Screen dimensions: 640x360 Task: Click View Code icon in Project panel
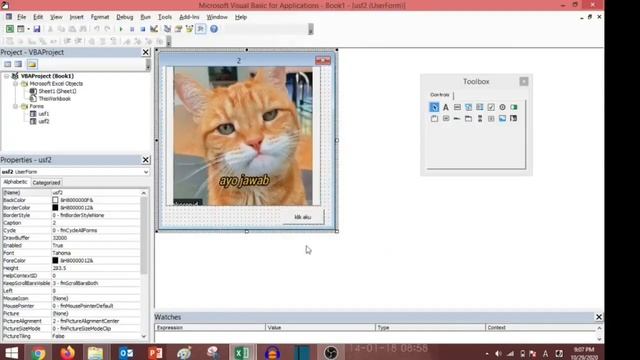point(8,64)
